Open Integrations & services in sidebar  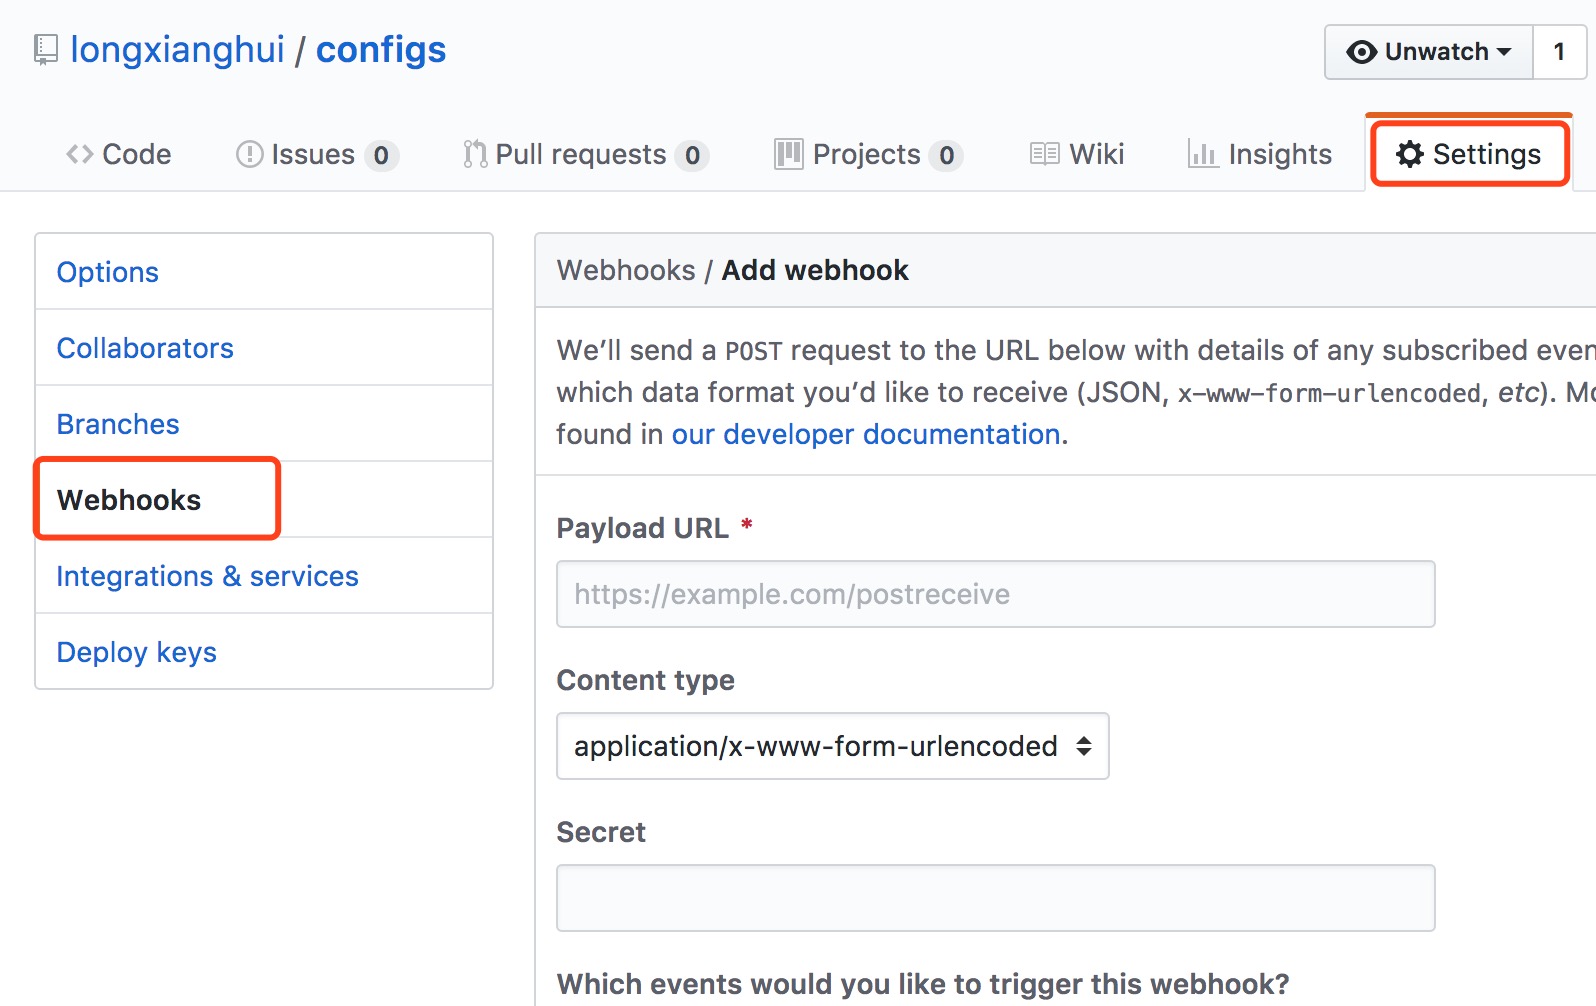[x=264, y=576]
